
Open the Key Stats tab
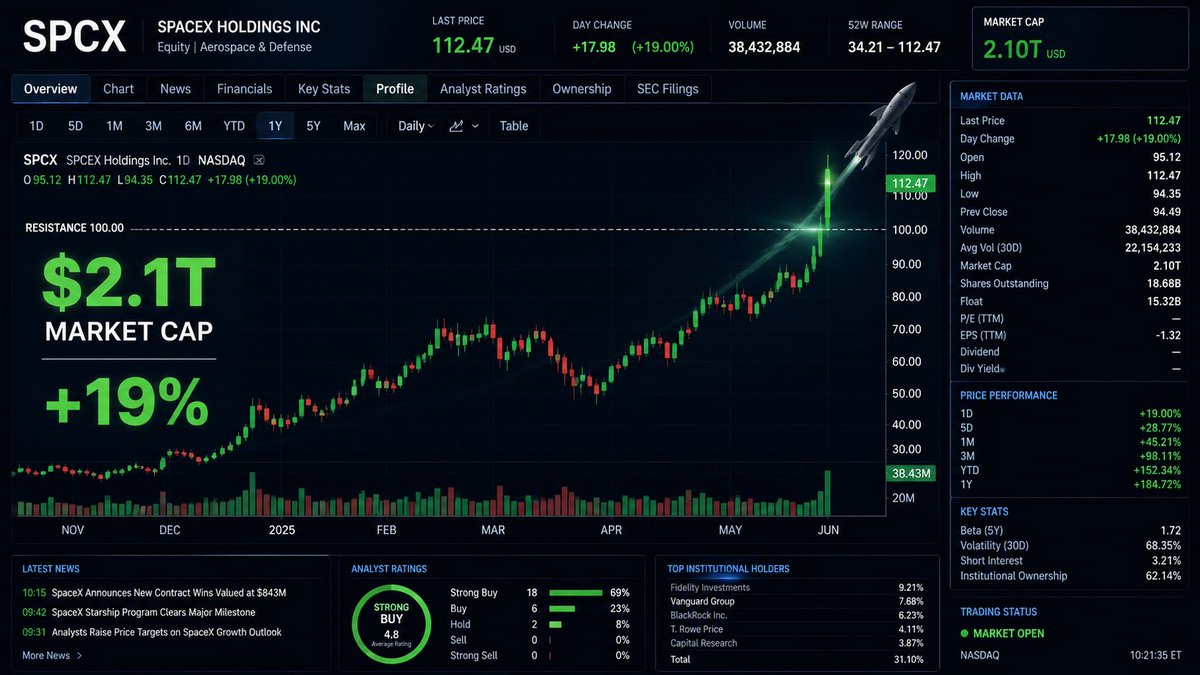tap(324, 89)
